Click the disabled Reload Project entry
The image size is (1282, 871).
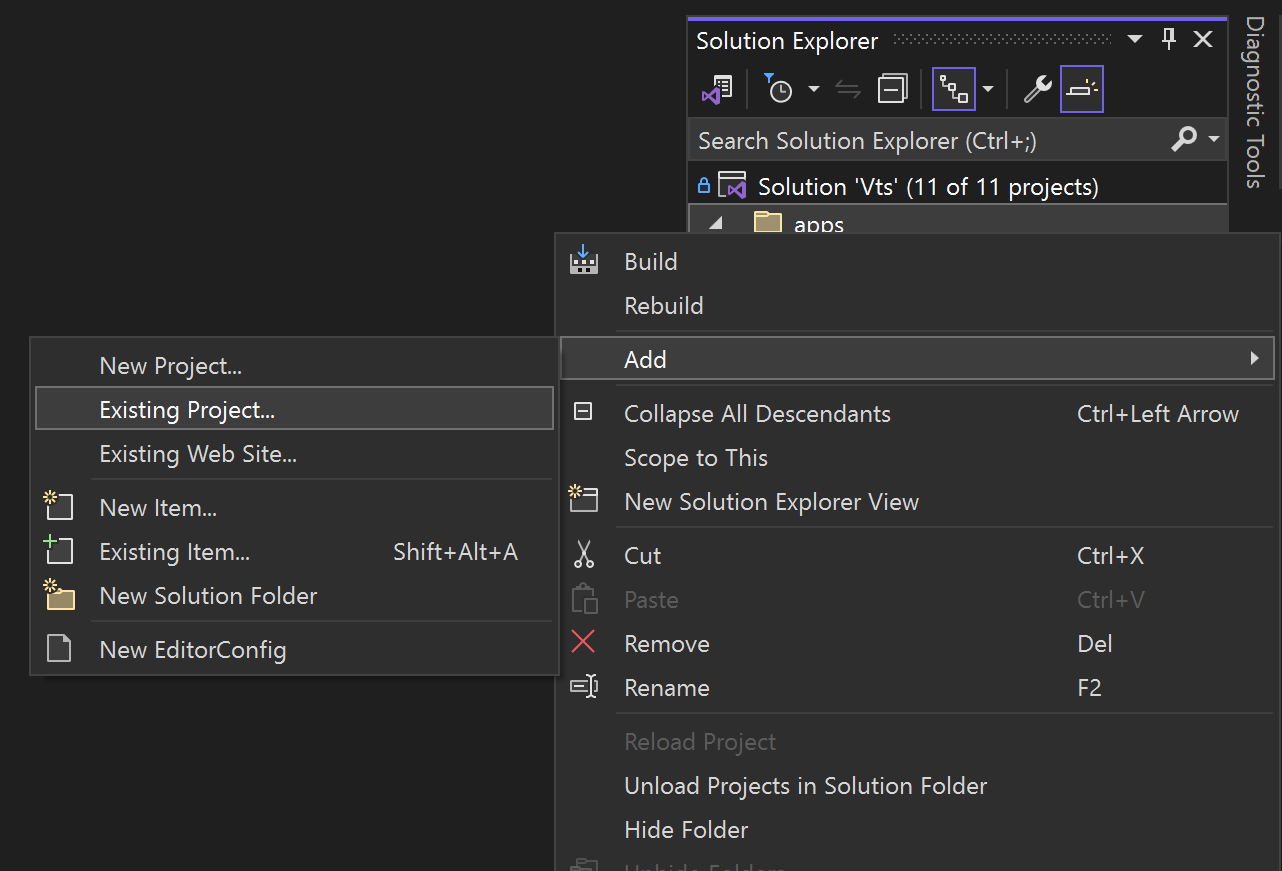coord(700,742)
